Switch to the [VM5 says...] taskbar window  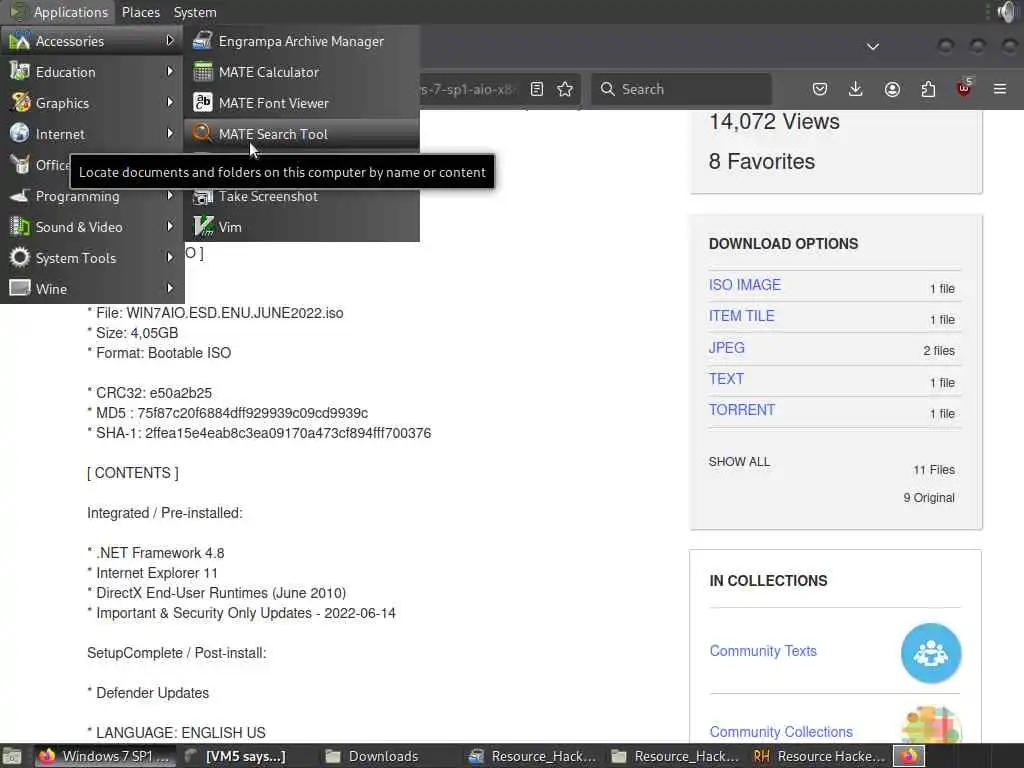pyautogui.click(x=246, y=756)
